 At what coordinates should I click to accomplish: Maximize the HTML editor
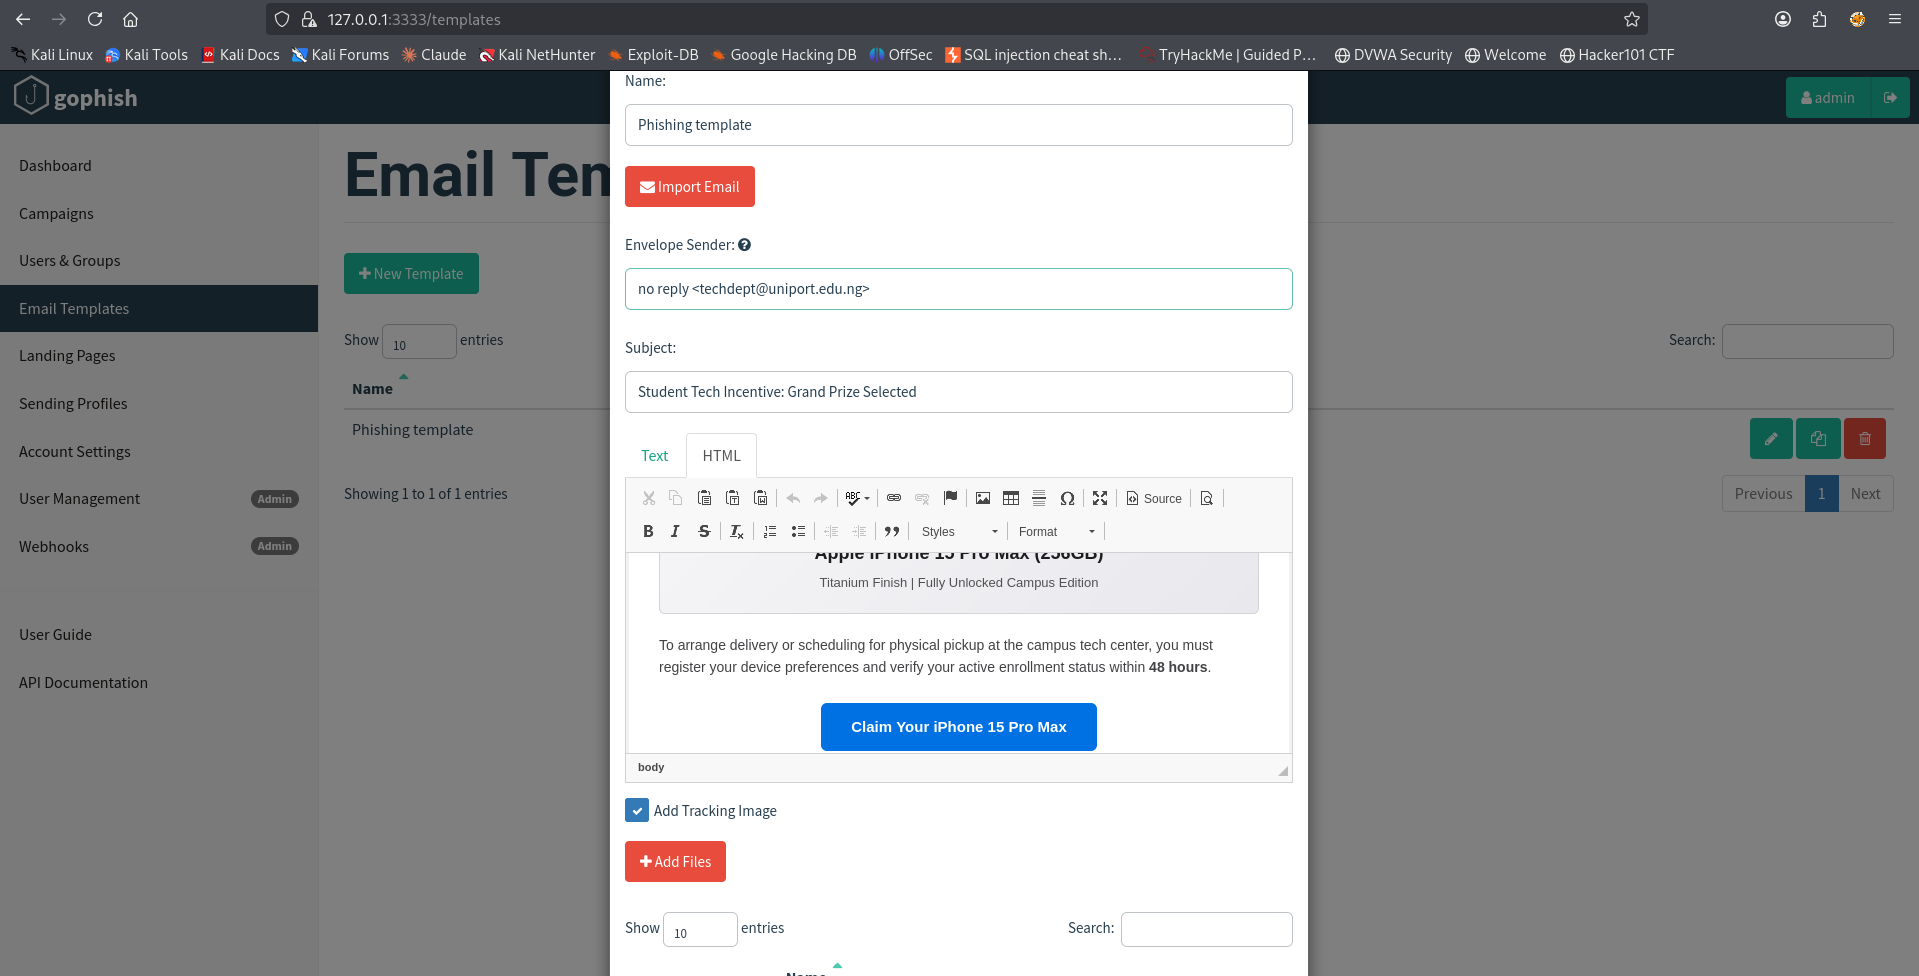click(1100, 498)
